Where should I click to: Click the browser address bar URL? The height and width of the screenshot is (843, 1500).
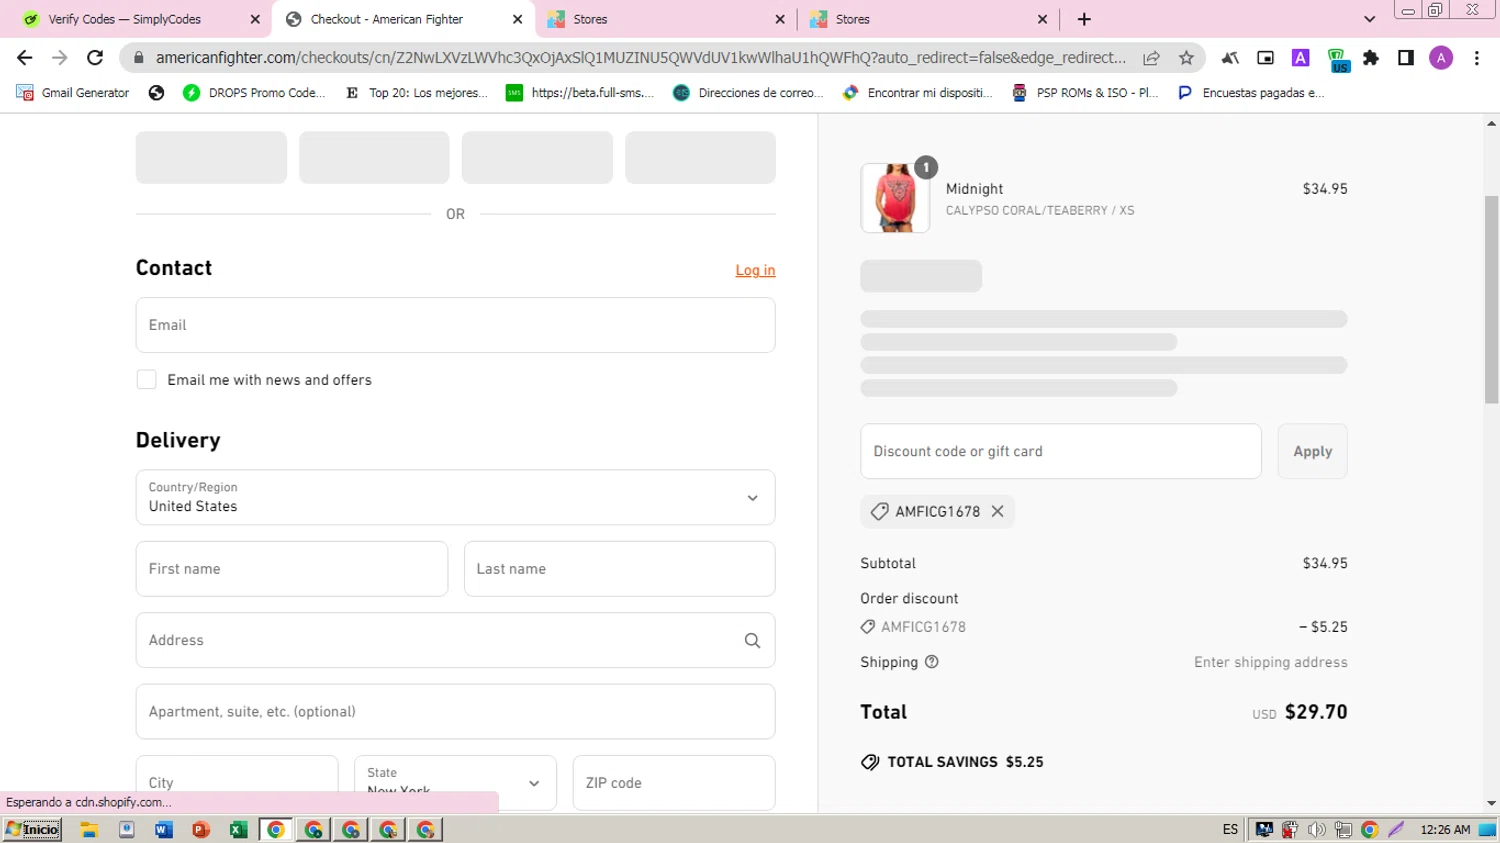(640, 58)
